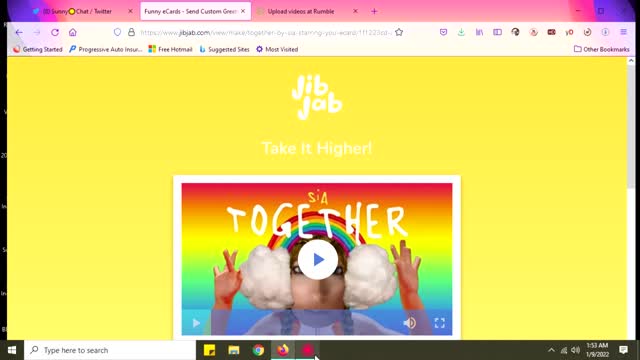Open Progressive Auto Insurance bookmark
Viewport: 640px width, 360px height.
point(106,49)
